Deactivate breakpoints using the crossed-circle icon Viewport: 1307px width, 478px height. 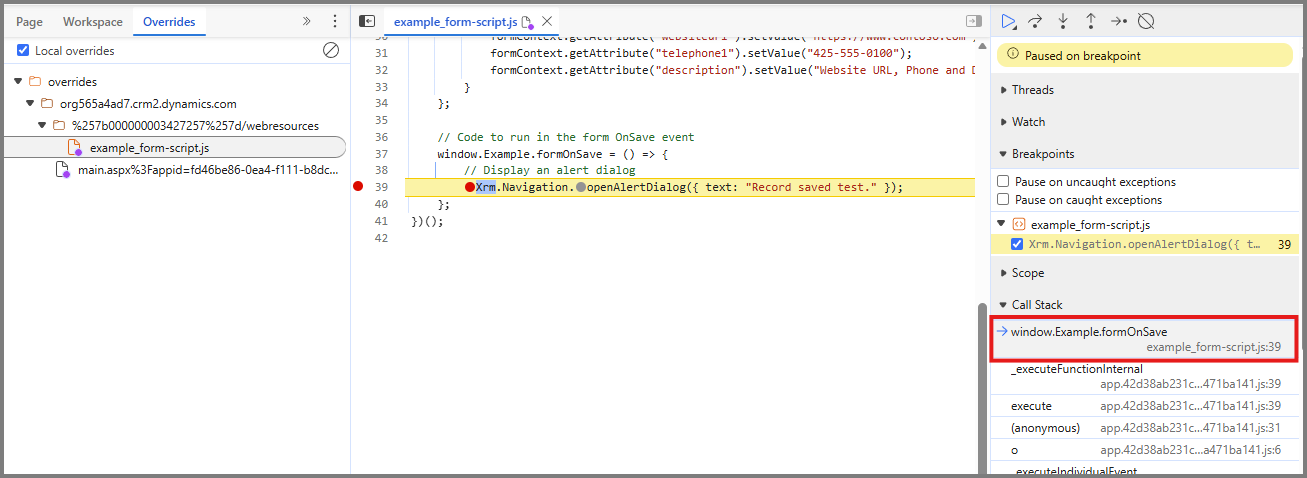click(1147, 21)
